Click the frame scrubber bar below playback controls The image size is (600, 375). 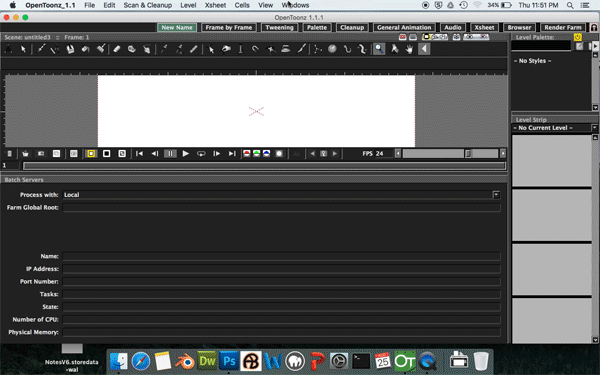click(x=264, y=166)
